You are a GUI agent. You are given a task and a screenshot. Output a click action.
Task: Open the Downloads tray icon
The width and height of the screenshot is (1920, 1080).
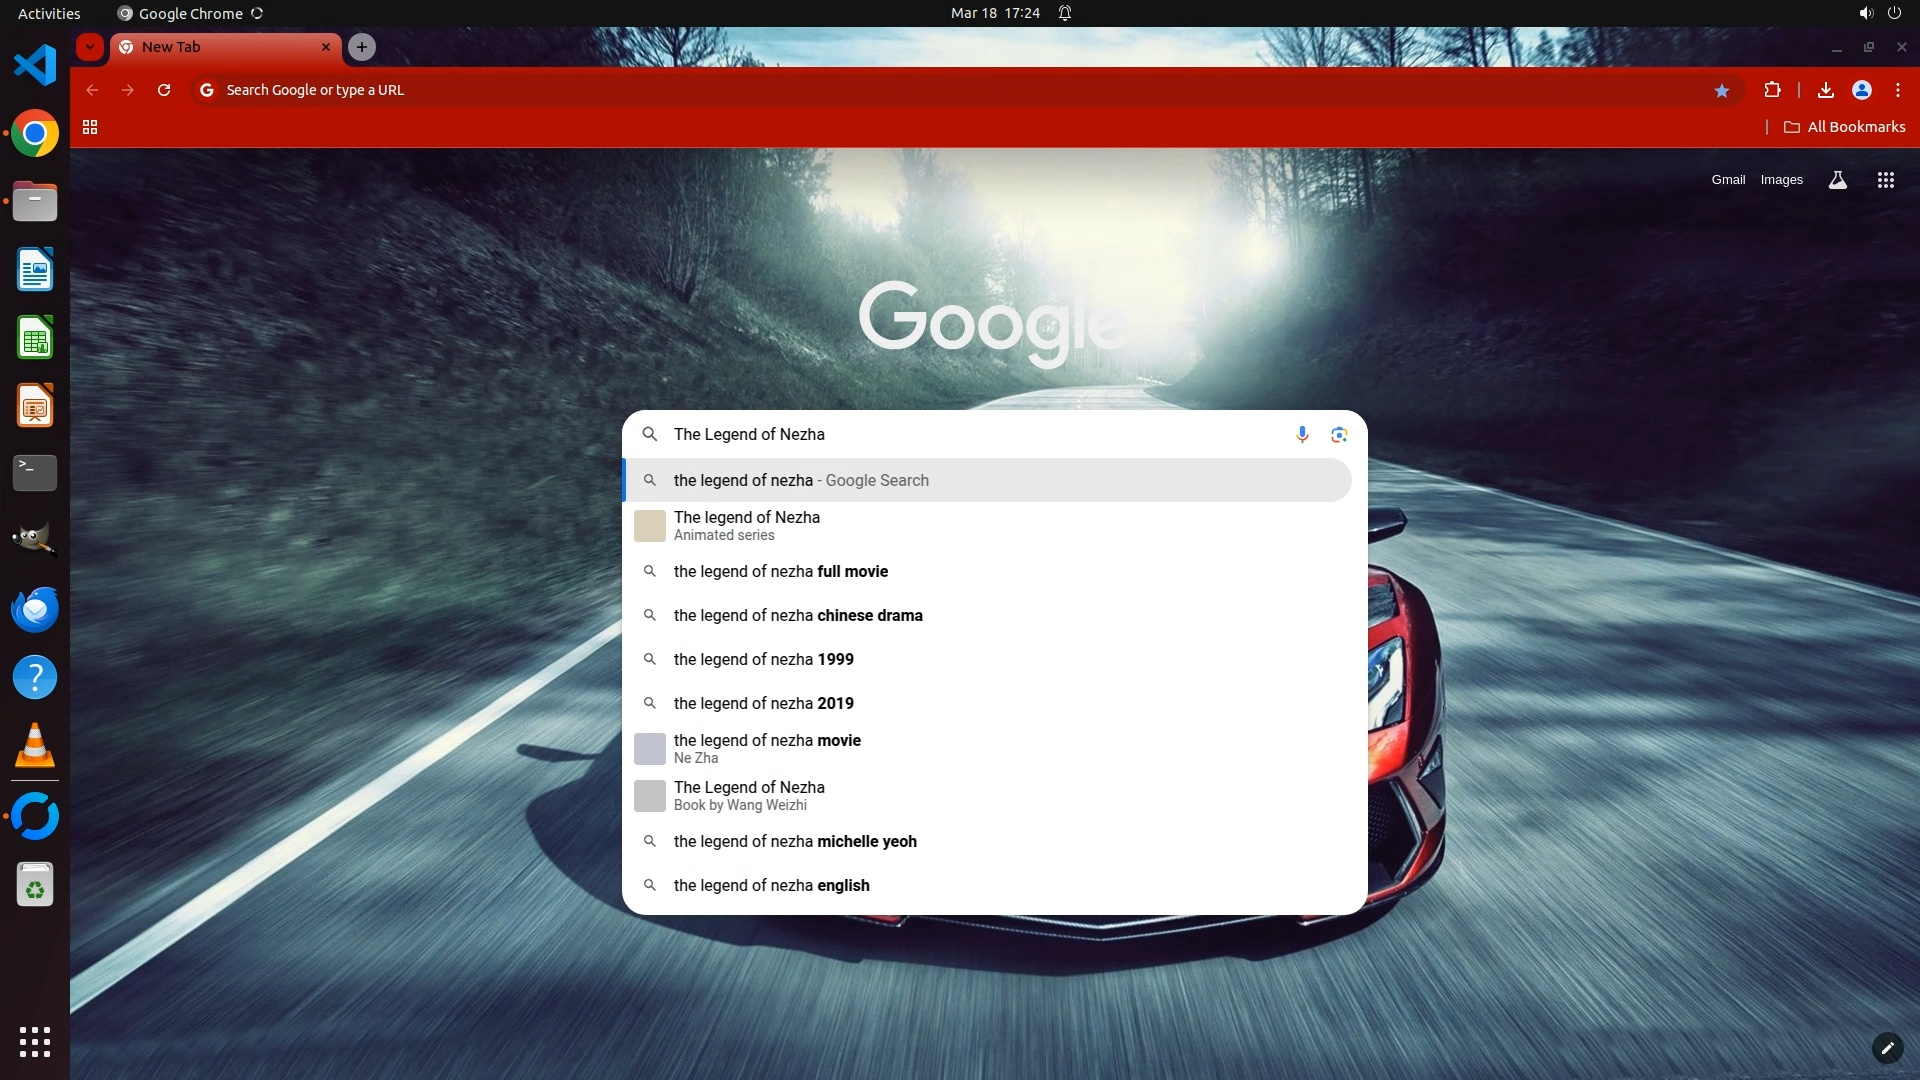click(1825, 90)
